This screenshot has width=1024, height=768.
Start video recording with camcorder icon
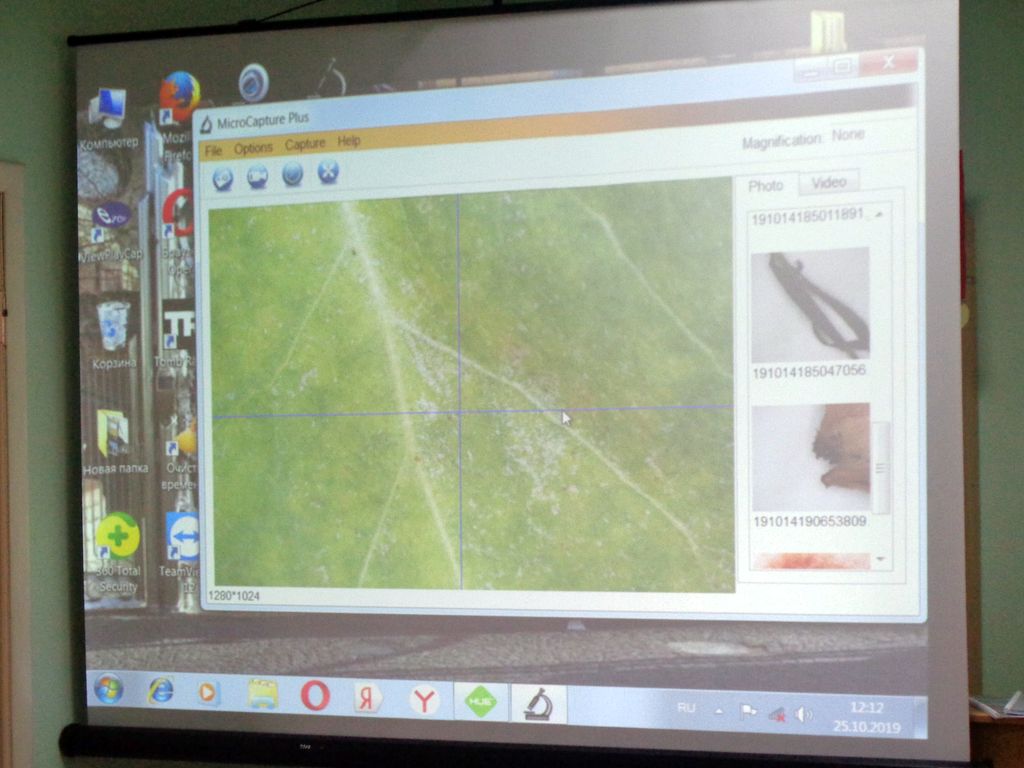coord(257,176)
